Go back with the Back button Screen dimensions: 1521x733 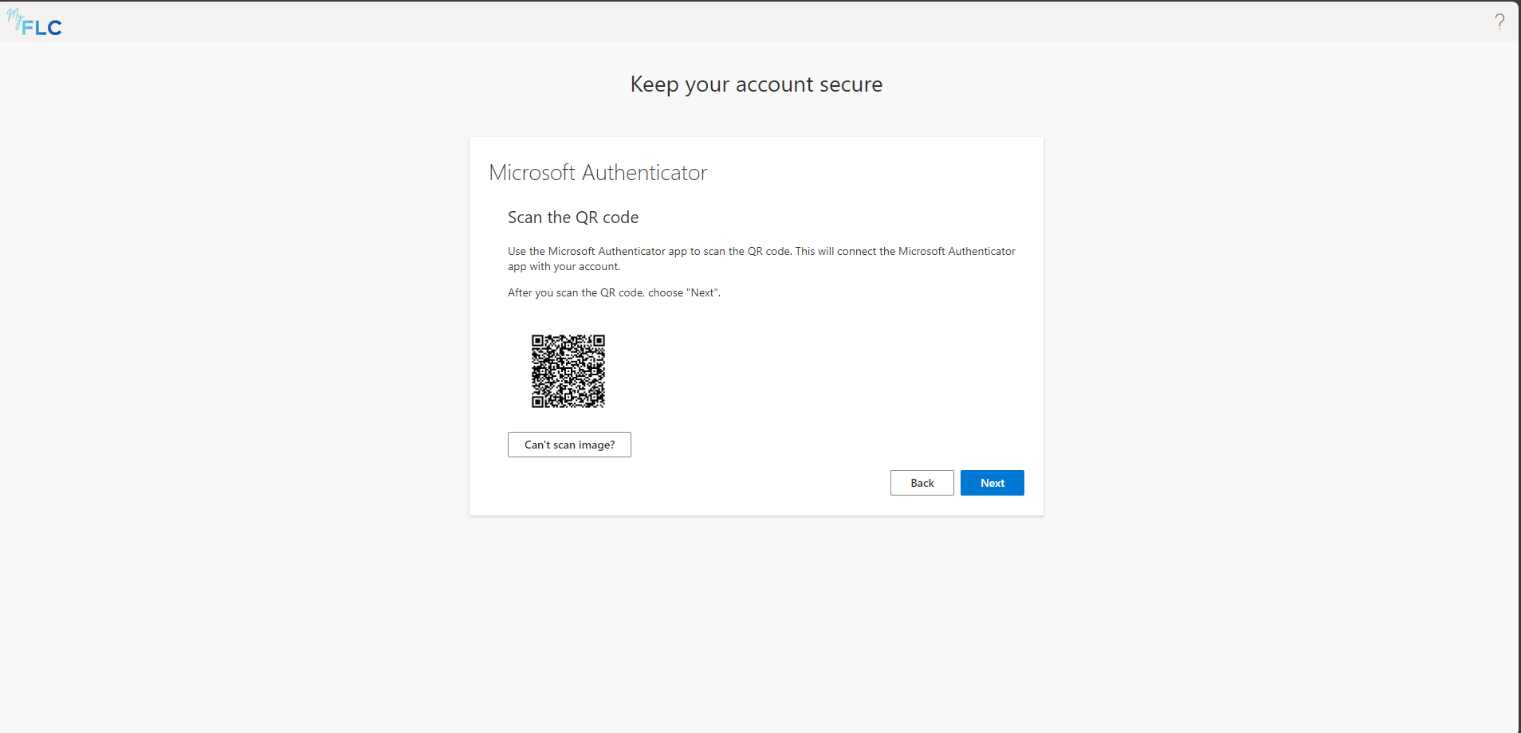pos(922,483)
